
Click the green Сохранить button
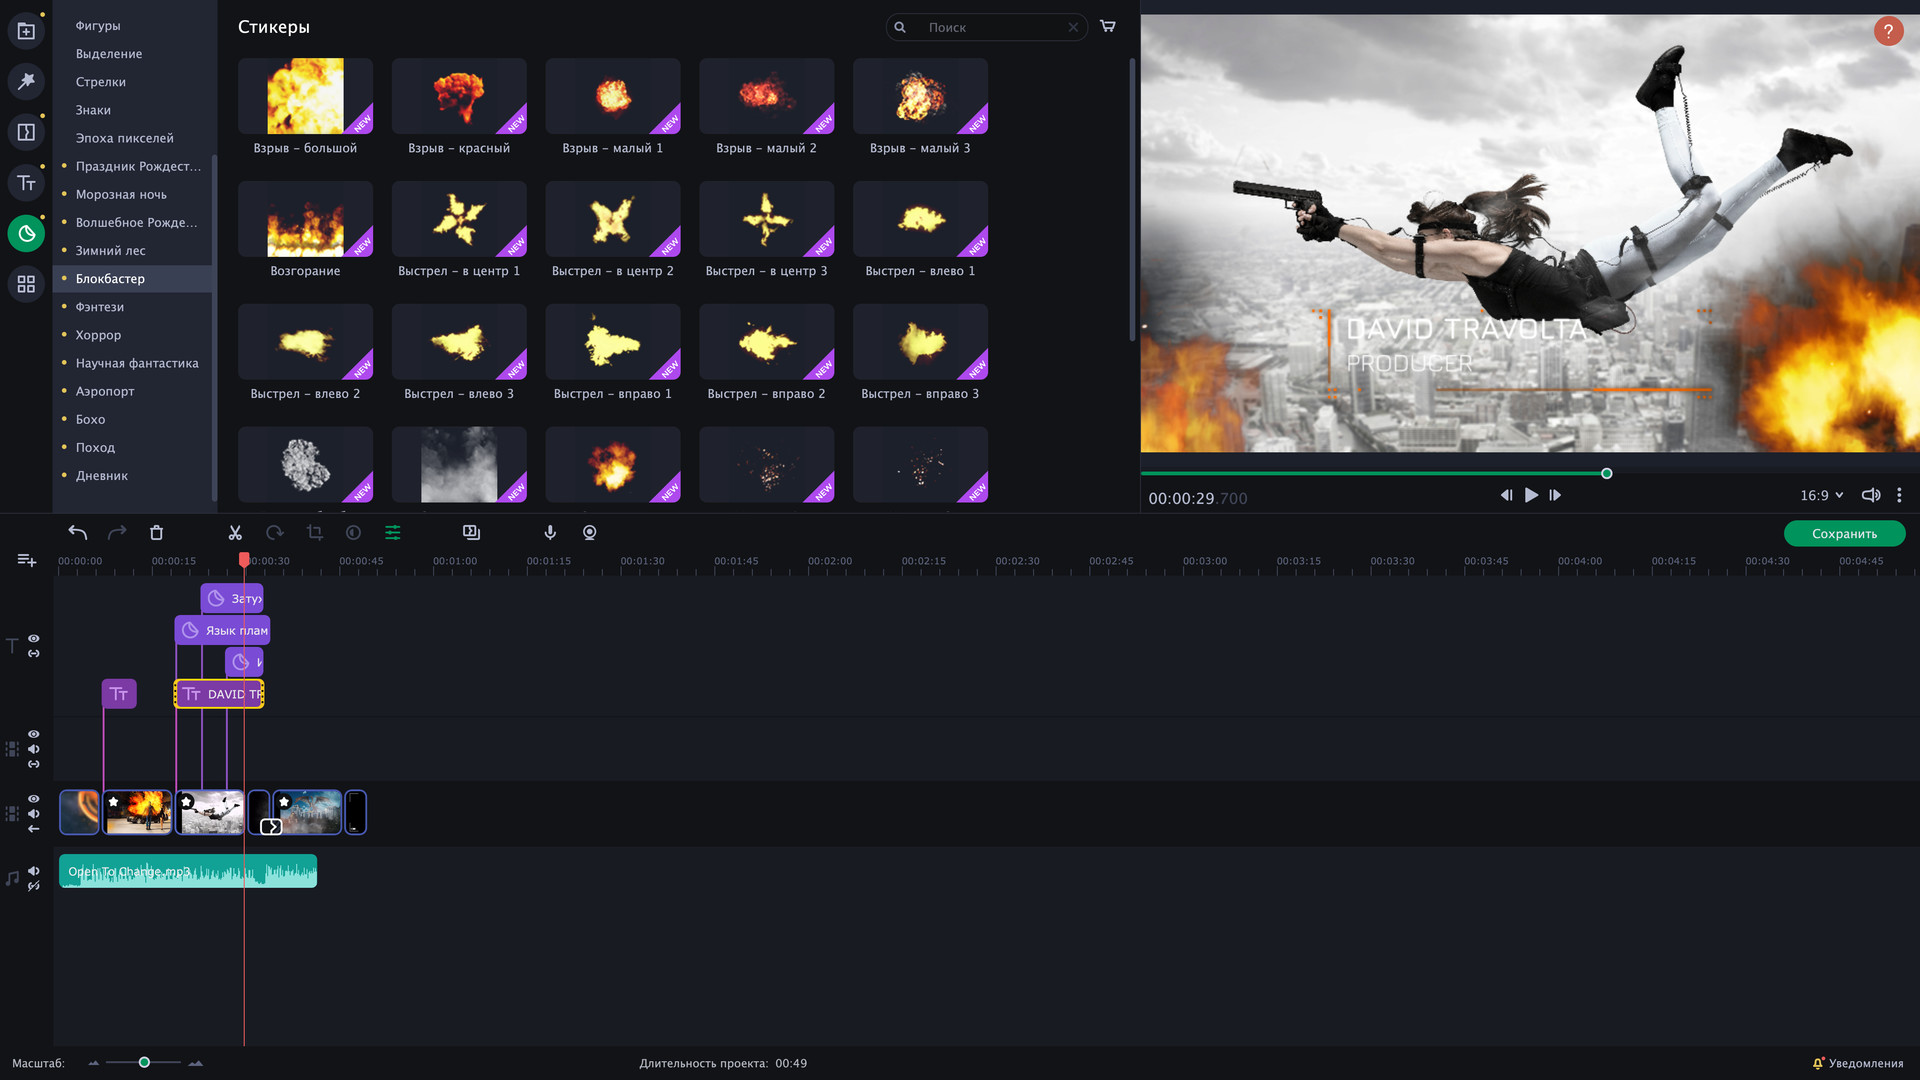pyautogui.click(x=1843, y=534)
